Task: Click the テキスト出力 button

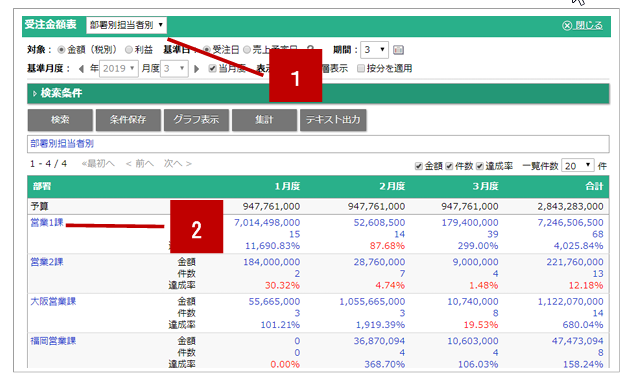Action: (333, 120)
